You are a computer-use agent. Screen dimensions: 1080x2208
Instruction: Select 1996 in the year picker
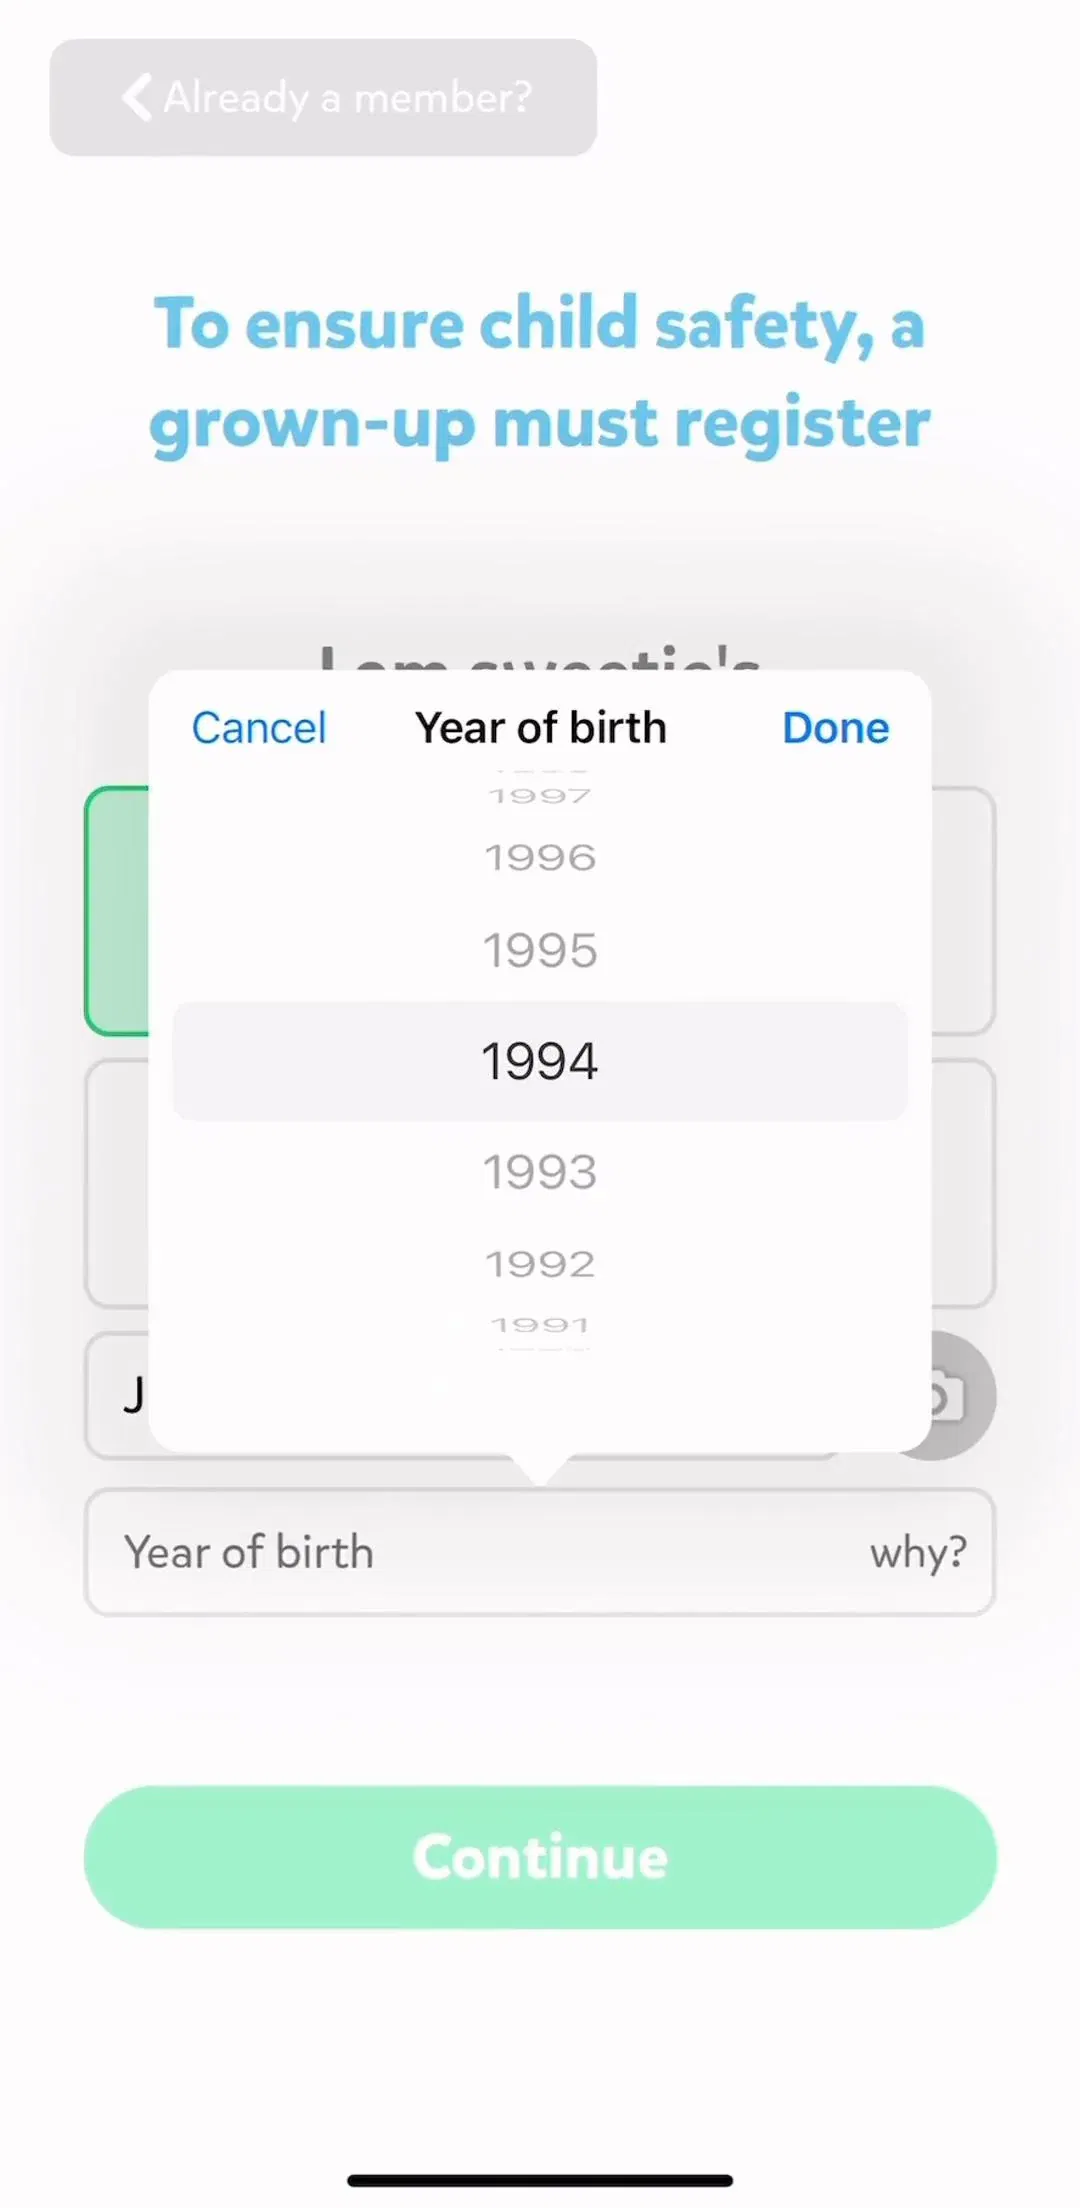[x=540, y=858]
